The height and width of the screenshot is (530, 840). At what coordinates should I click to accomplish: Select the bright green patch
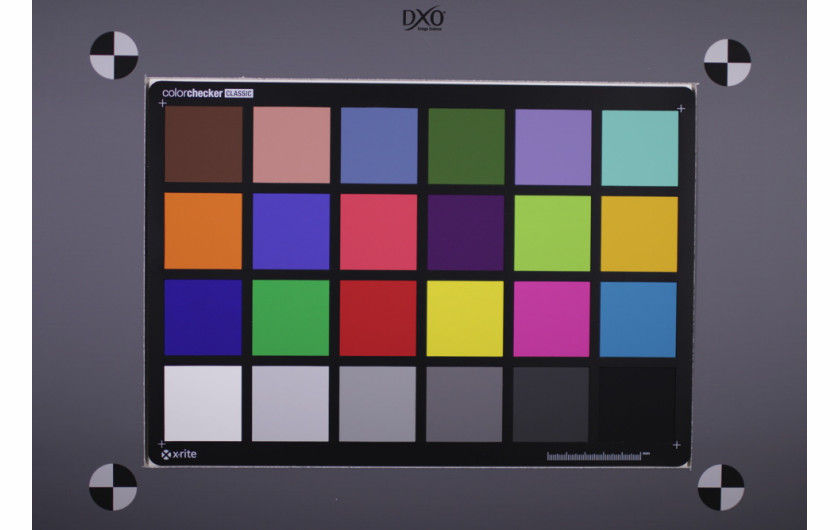point(290,318)
